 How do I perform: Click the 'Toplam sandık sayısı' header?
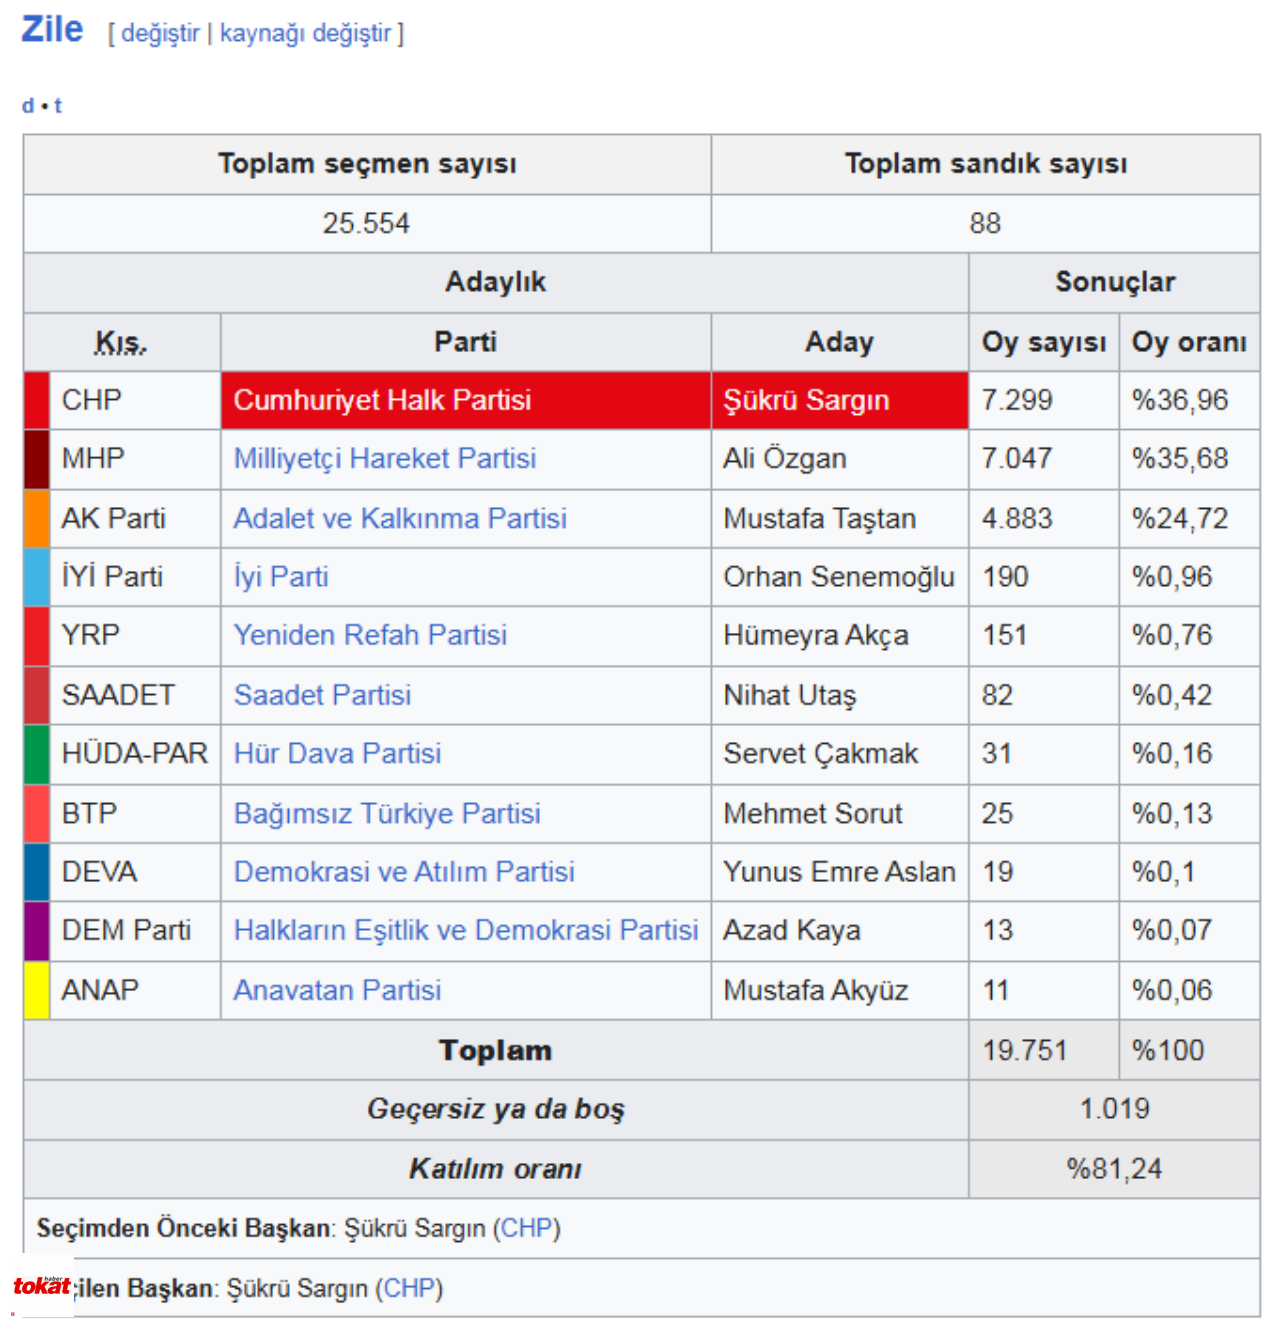[985, 164]
